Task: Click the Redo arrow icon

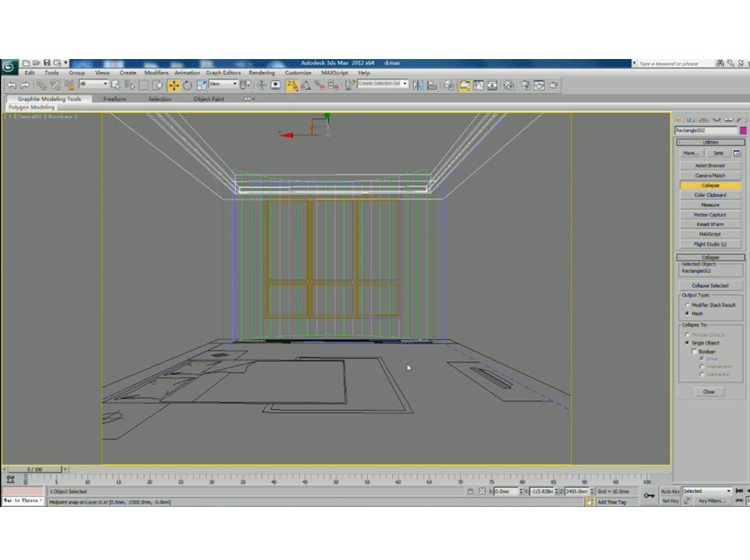Action: click(25, 86)
